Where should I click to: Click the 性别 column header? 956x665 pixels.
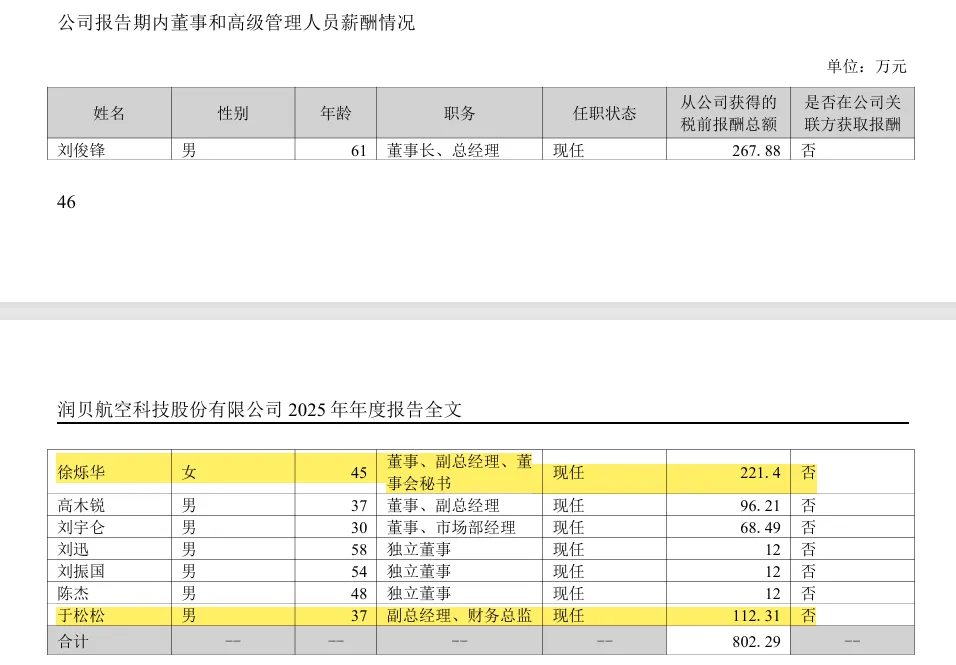click(233, 113)
